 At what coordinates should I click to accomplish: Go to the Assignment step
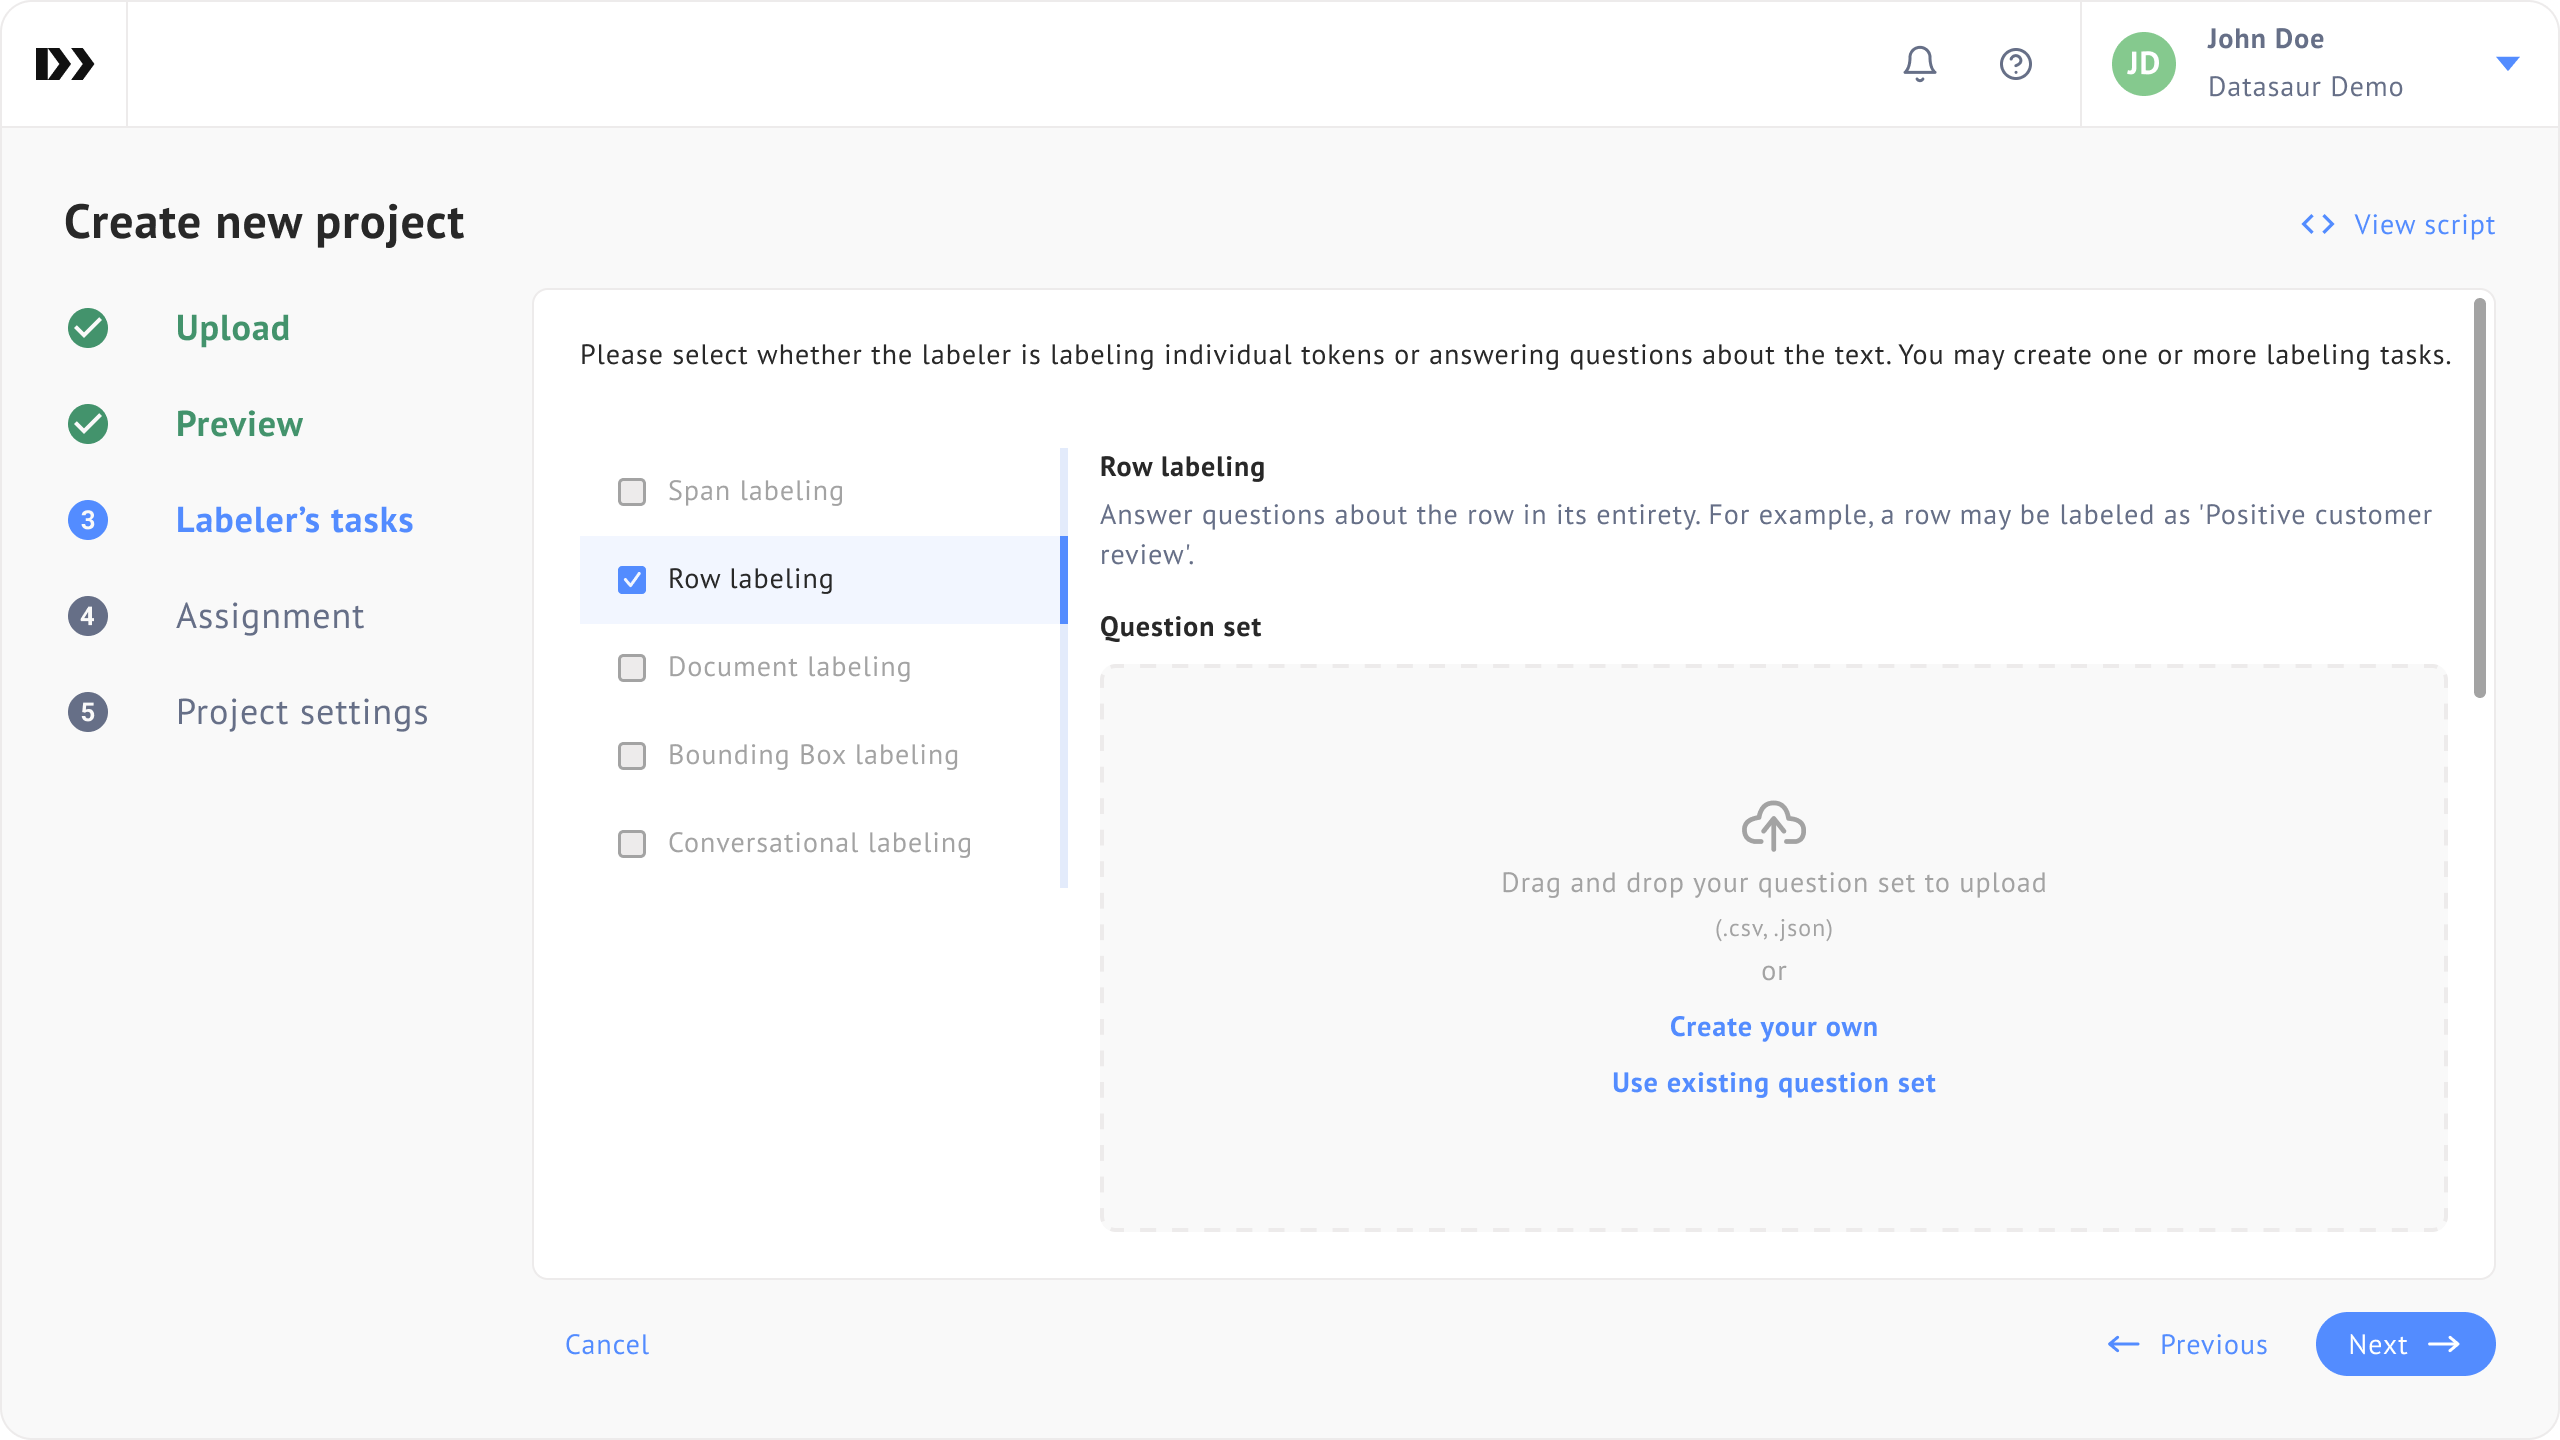pyautogui.click(x=269, y=616)
